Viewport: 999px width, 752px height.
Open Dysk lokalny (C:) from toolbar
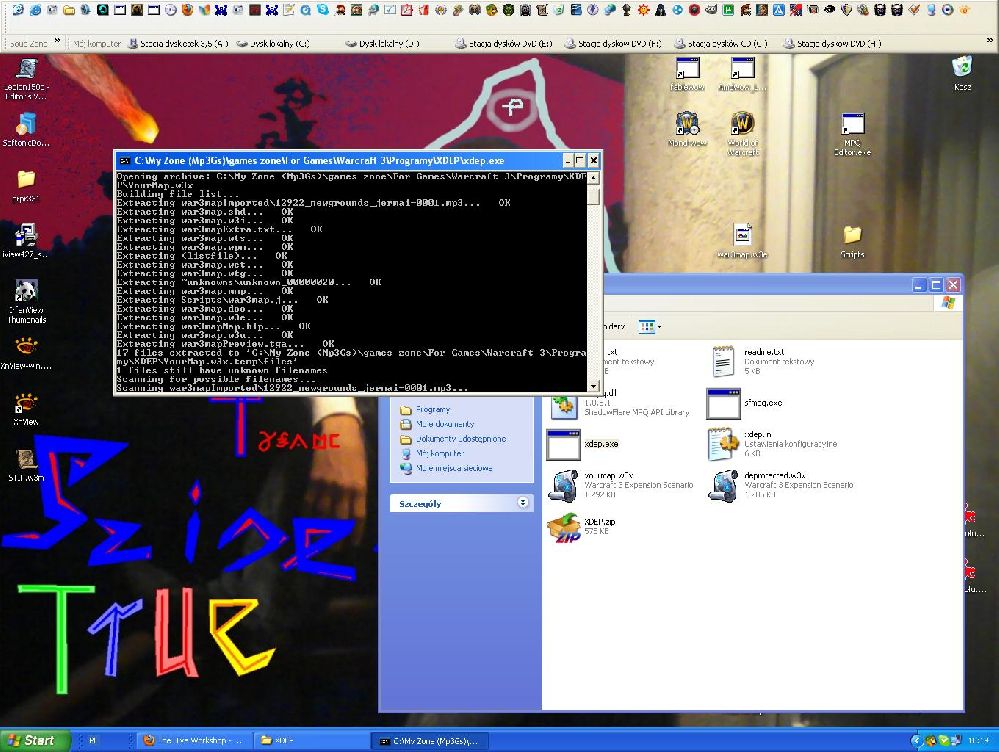[273, 43]
